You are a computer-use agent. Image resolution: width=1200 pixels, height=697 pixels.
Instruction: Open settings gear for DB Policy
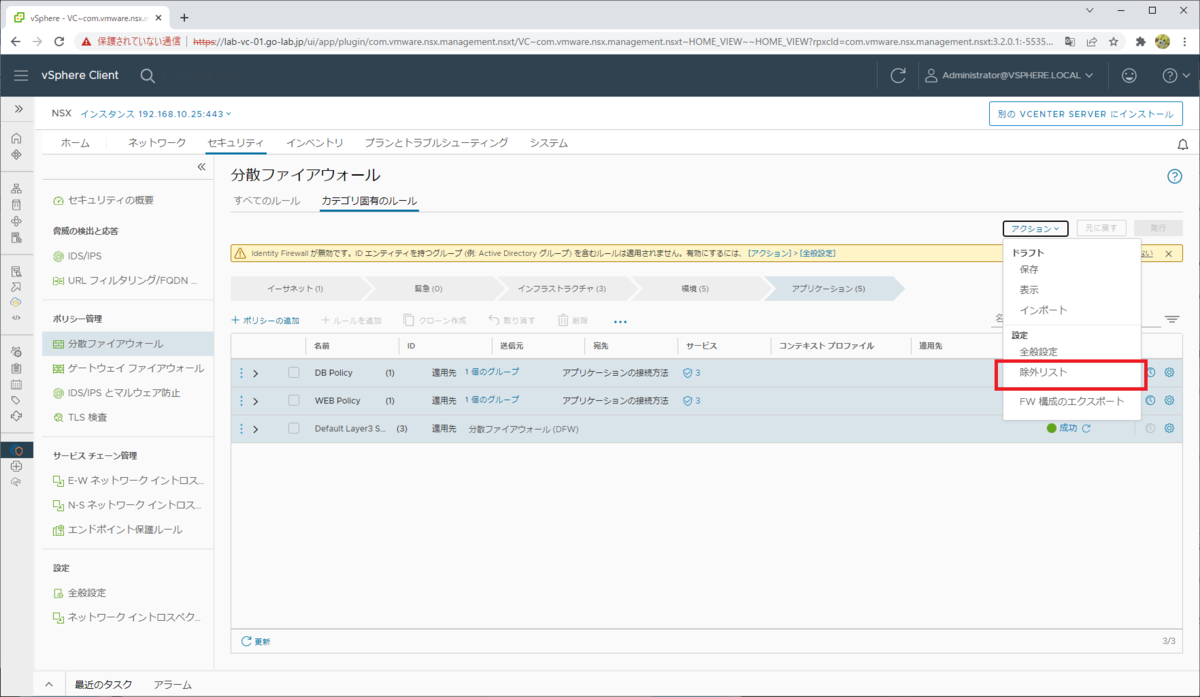coord(1169,373)
